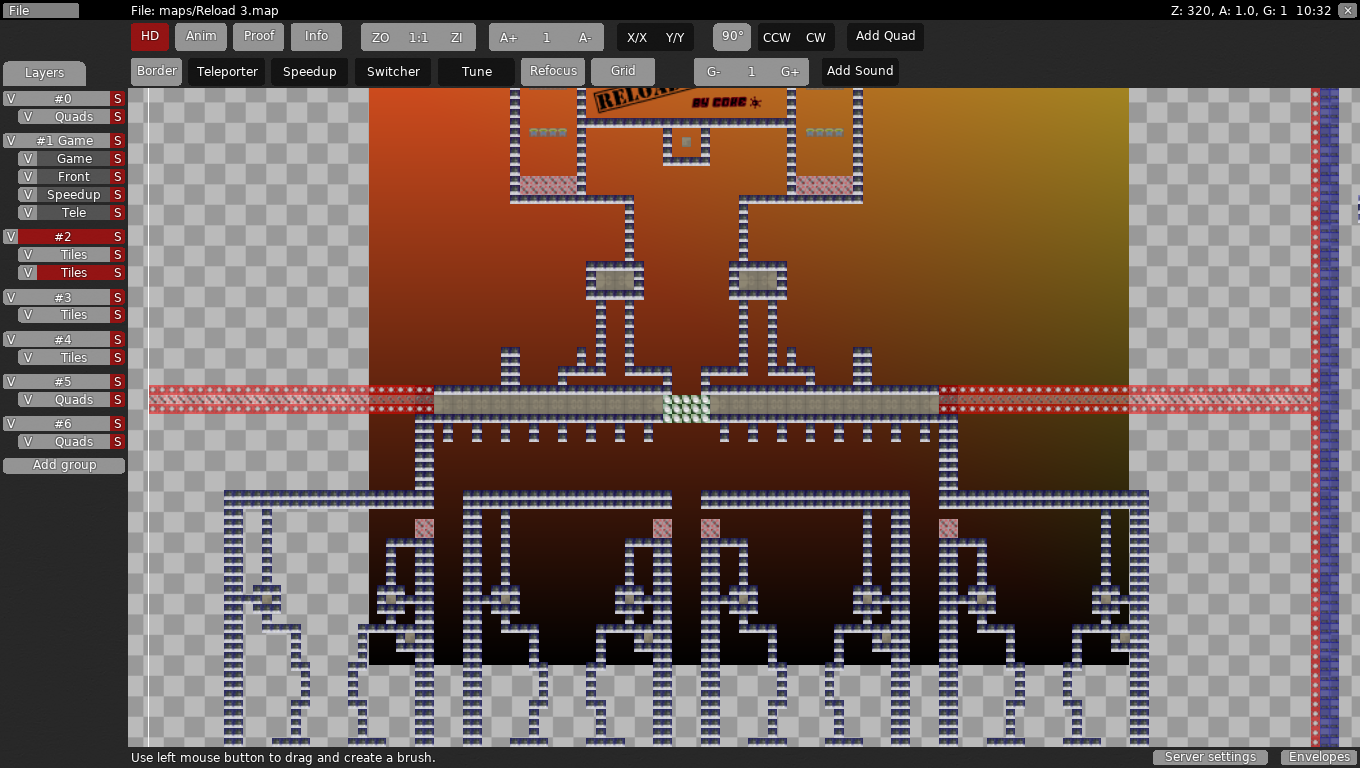This screenshot has height=768, width=1360.
Task: Open the File menu
Action: [x=40, y=10]
